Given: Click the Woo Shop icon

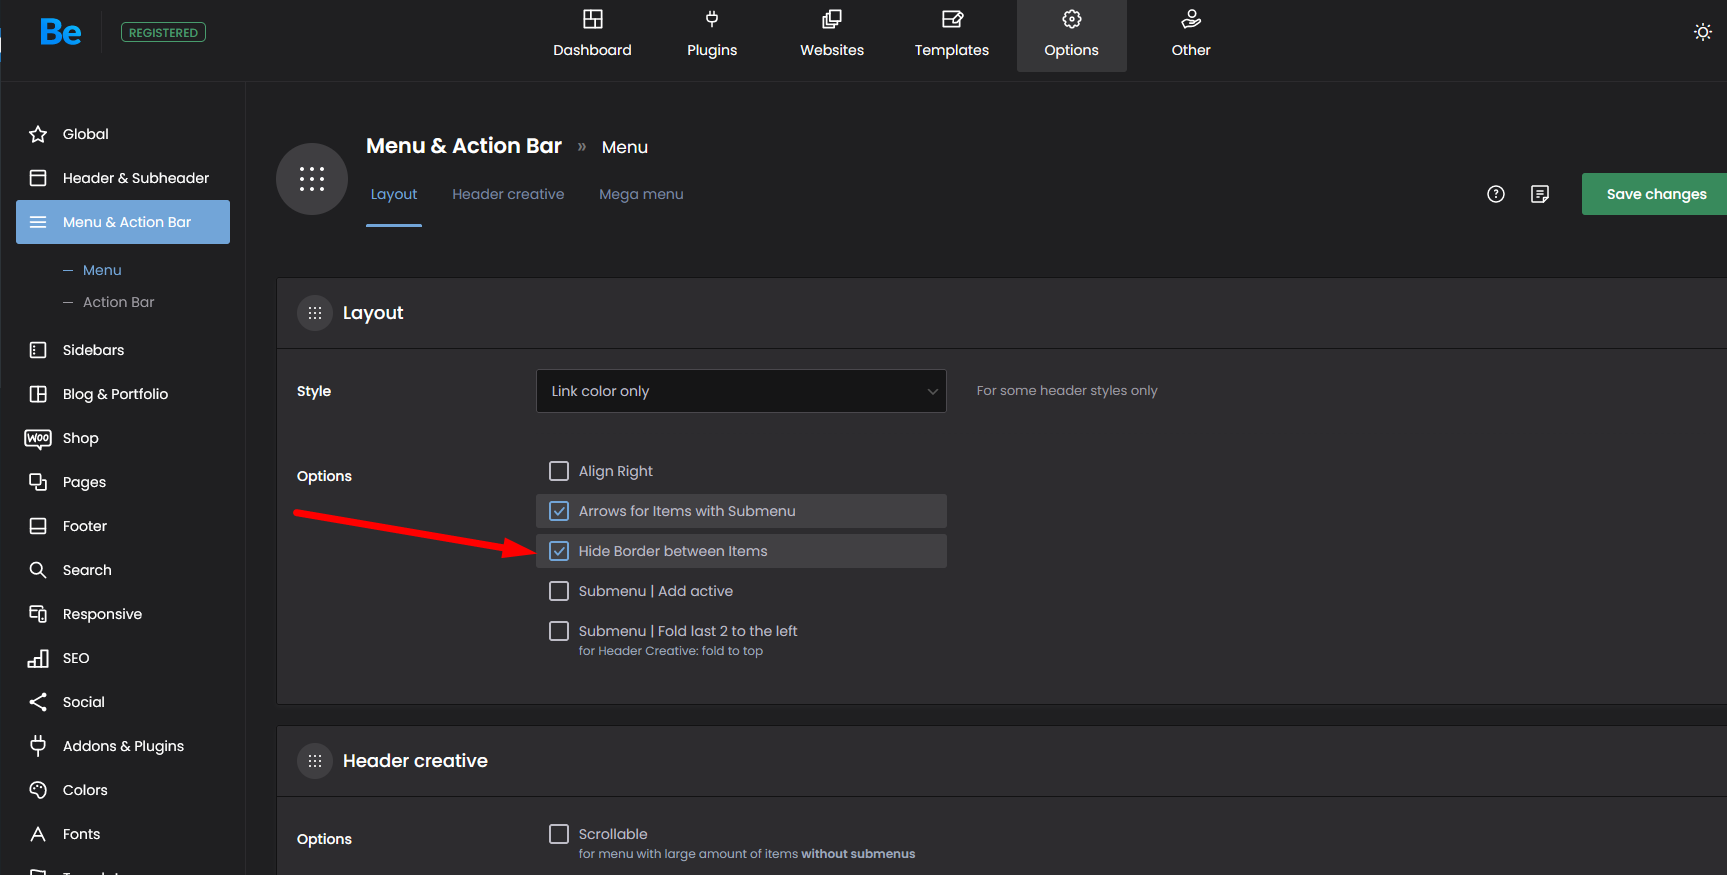Looking at the screenshot, I should [x=38, y=438].
